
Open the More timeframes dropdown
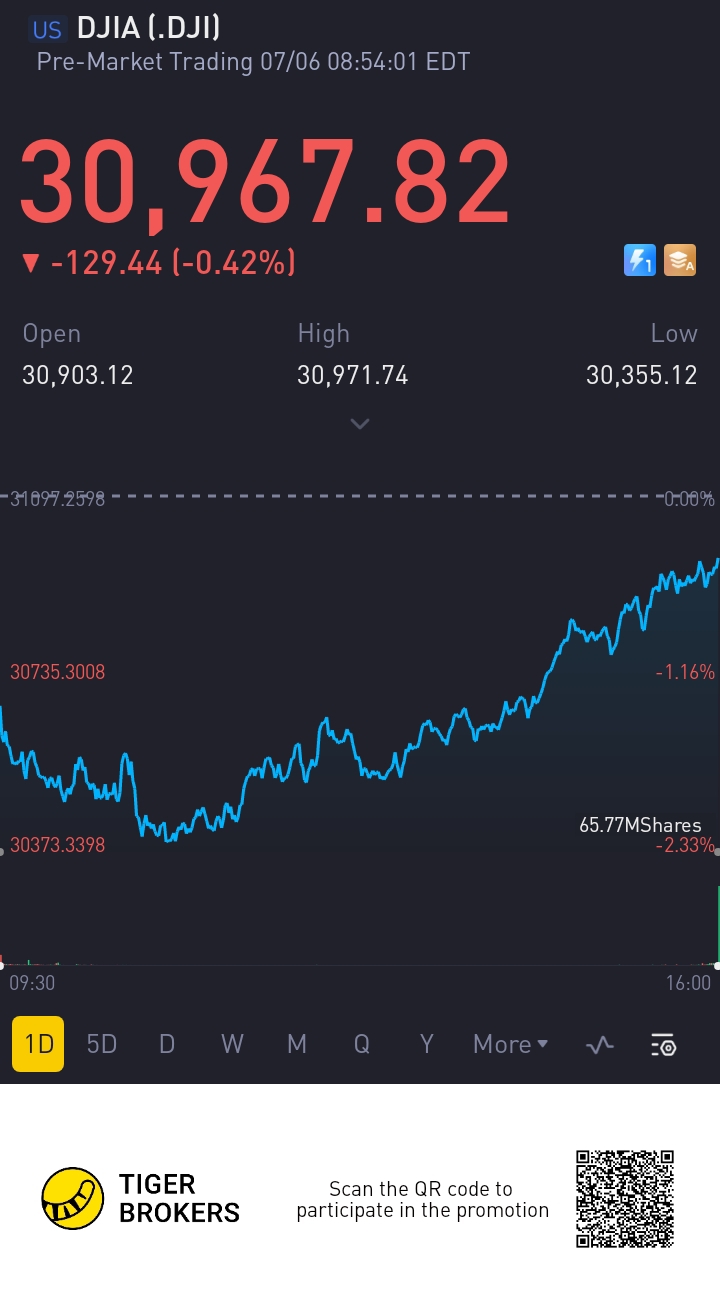click(511, 1044)
